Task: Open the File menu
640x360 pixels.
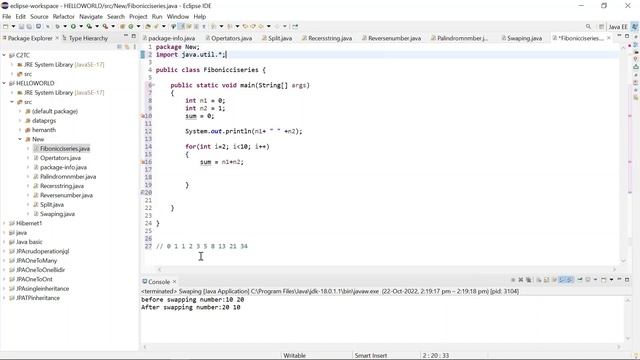Action: (7, 16)
